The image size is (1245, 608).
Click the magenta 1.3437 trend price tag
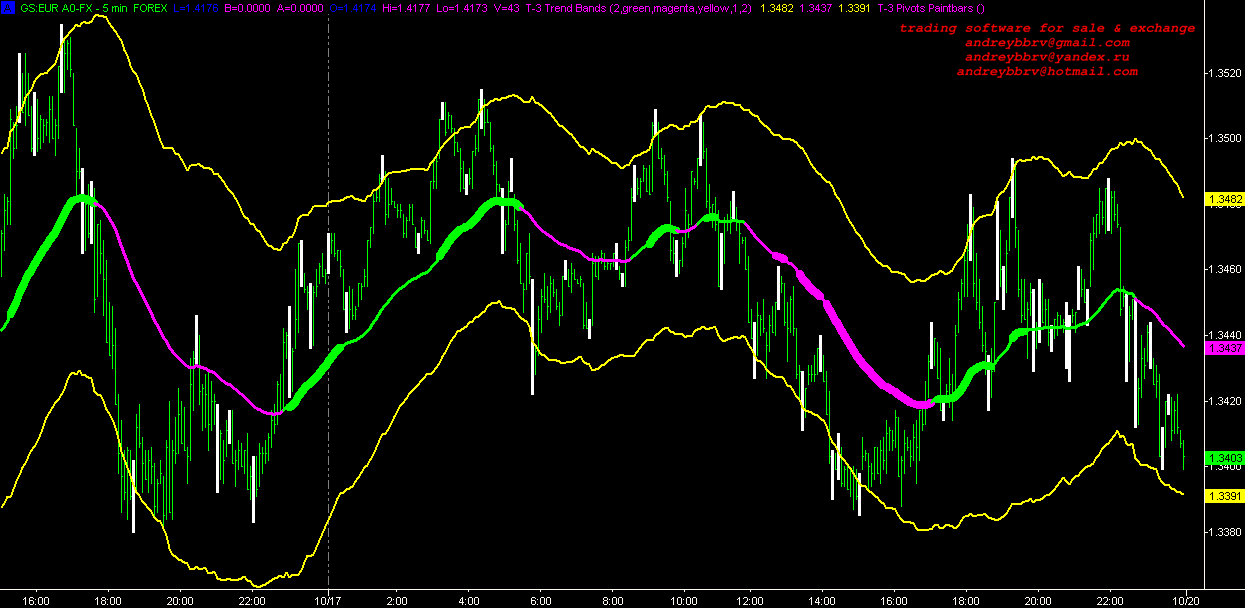tap(1224, 347)
